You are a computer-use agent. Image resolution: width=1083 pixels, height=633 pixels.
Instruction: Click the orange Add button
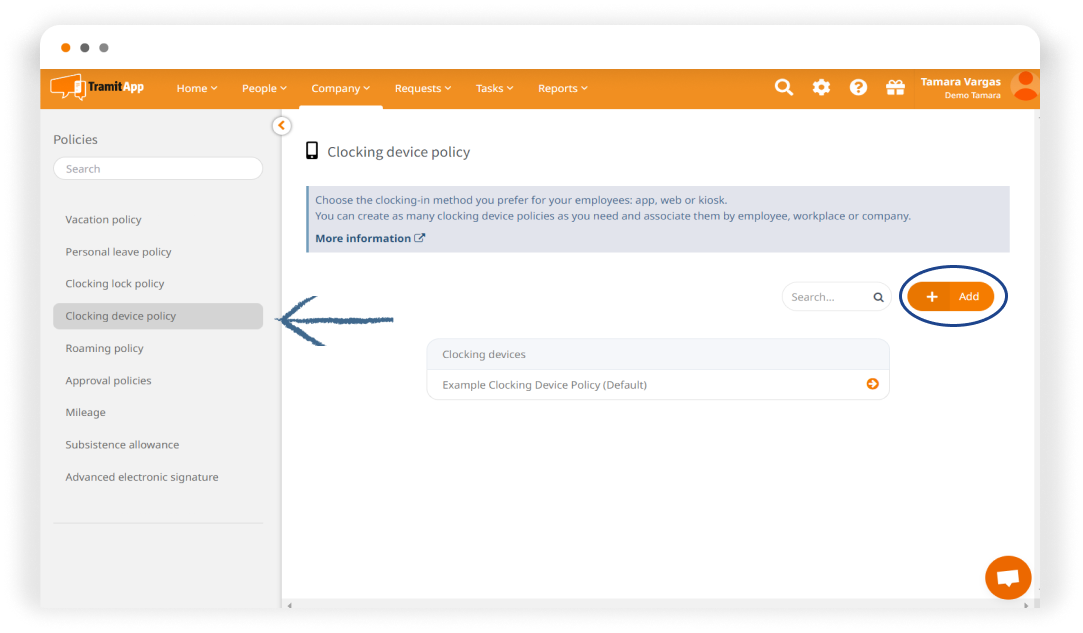click(951, 296)
